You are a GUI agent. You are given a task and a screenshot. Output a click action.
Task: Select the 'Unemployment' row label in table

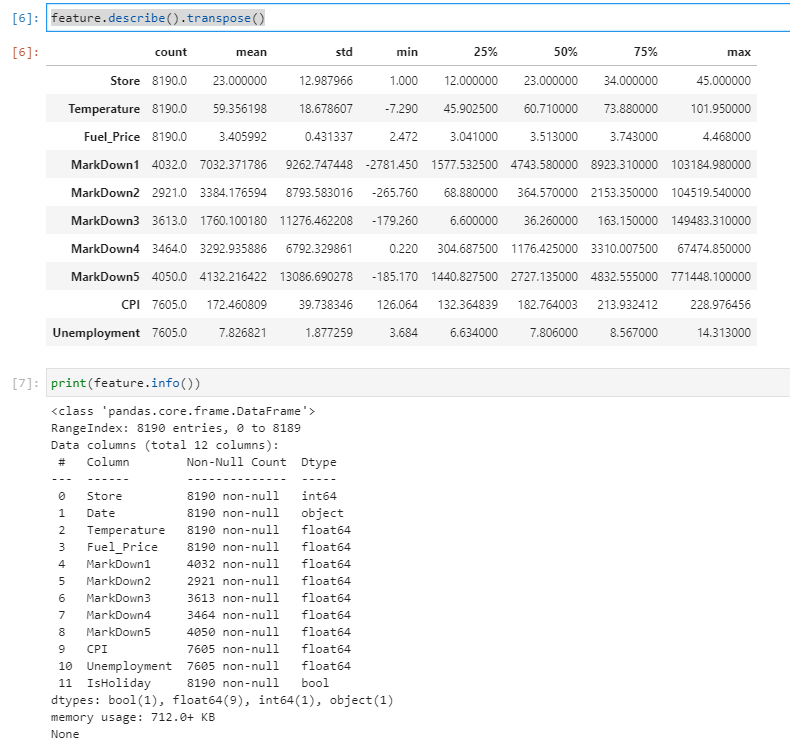tap(96, 333)
